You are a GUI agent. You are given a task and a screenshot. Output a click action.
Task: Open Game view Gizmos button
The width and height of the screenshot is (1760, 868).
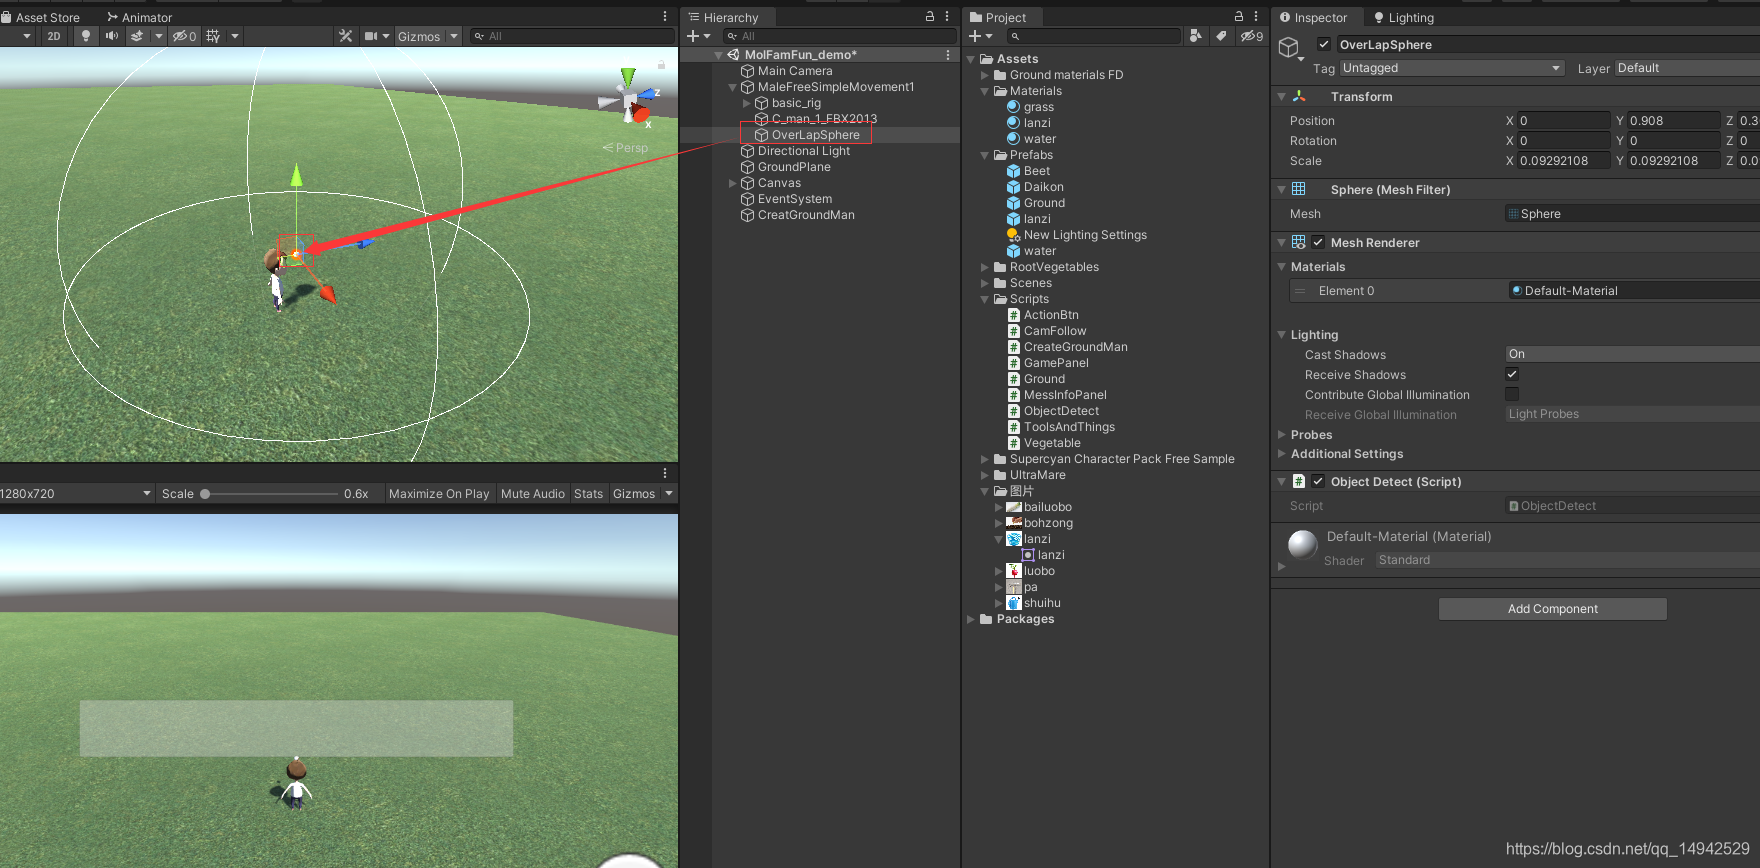click(634, 494)
